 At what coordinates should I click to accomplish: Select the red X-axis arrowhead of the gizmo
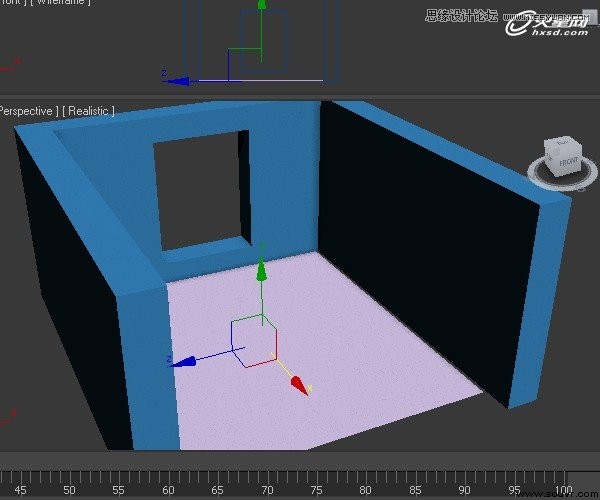pos(300,387)
